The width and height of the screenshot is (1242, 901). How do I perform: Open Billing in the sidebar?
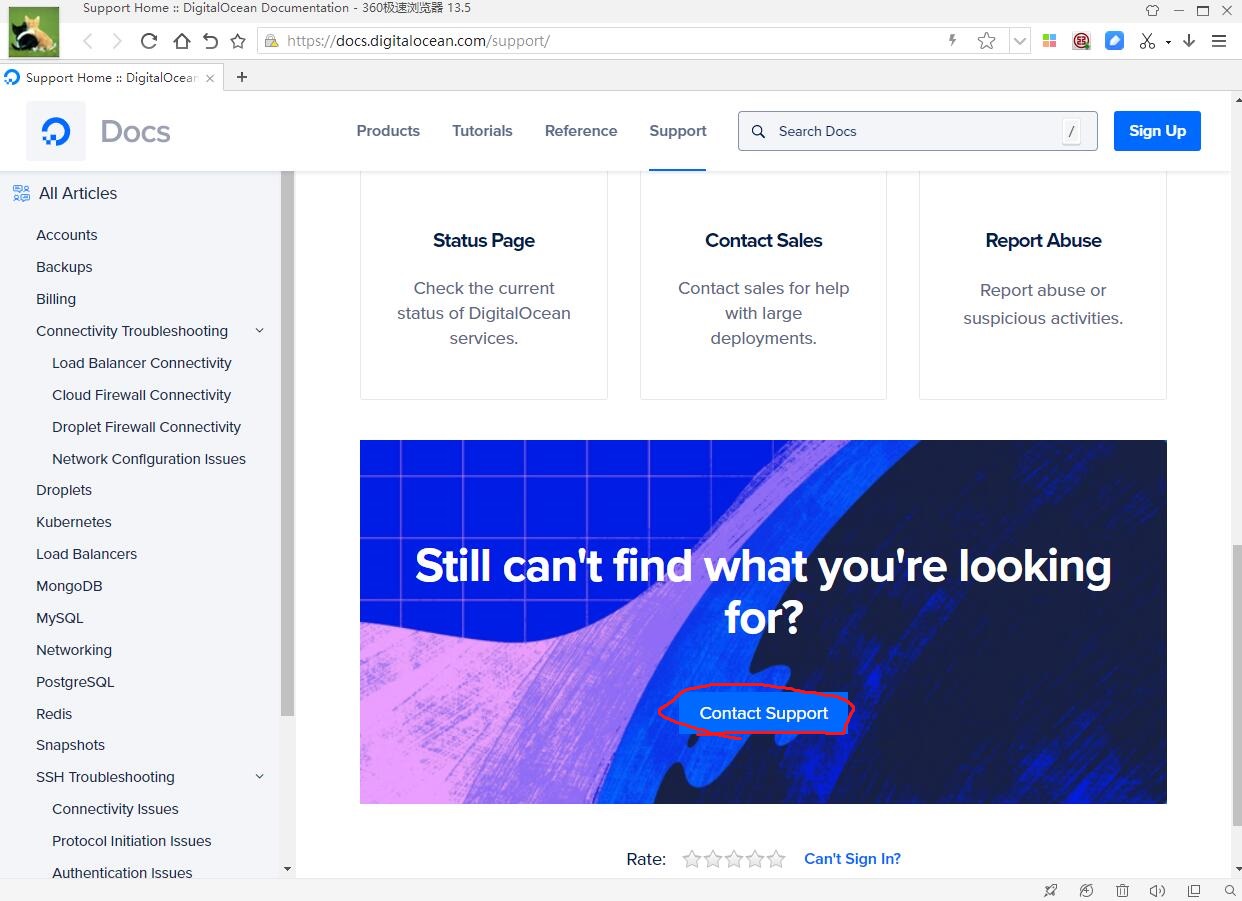[x=56, y=299]
